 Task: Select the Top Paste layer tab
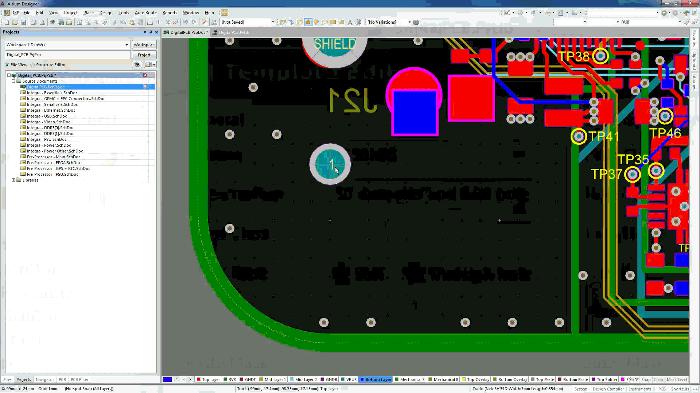[543, 380]
